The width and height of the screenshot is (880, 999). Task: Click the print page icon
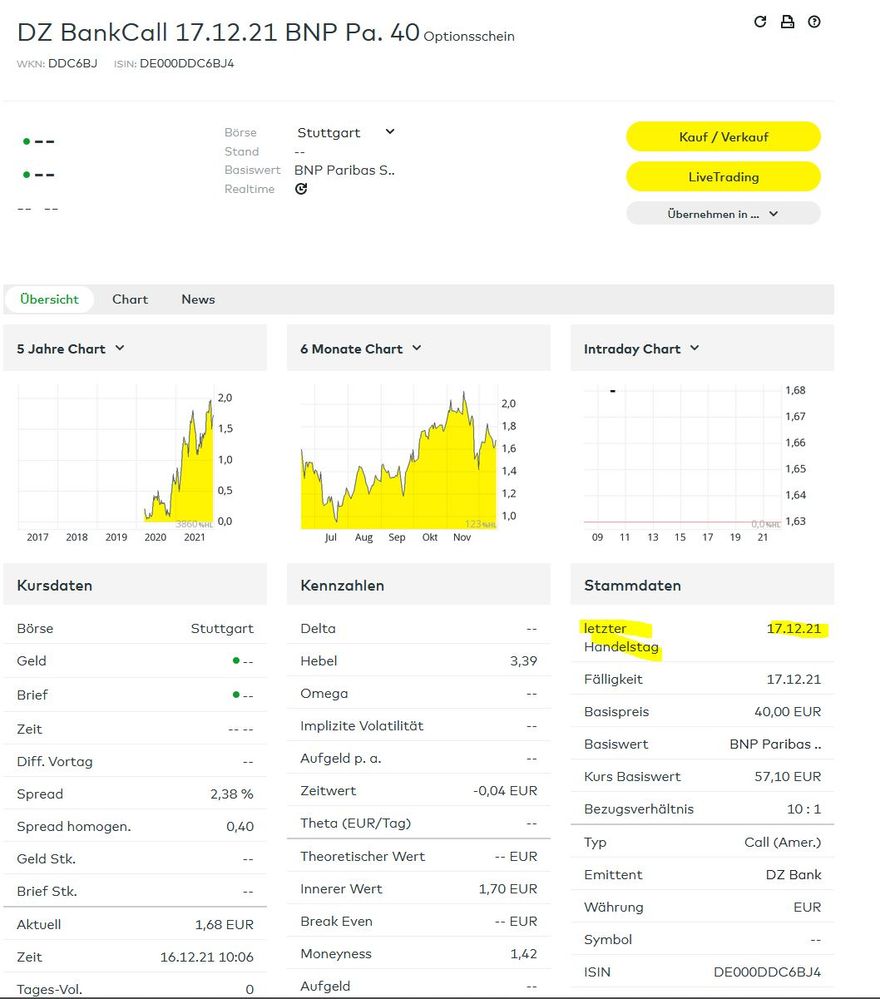point(787,22)
